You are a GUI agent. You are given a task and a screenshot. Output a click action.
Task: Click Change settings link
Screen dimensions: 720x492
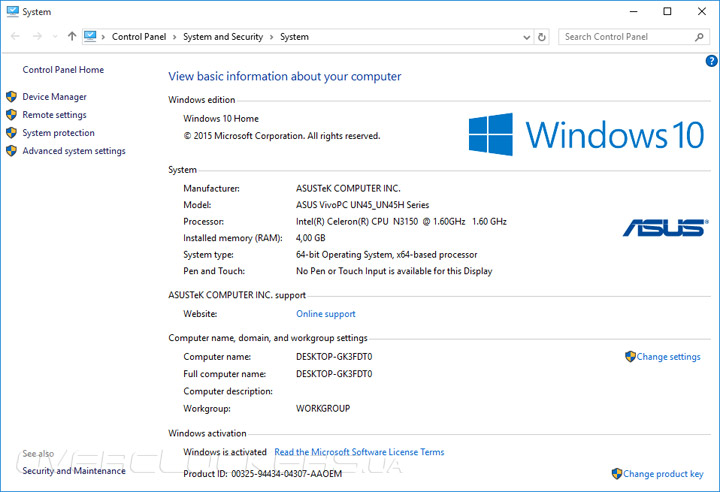[x=669, y=357]
